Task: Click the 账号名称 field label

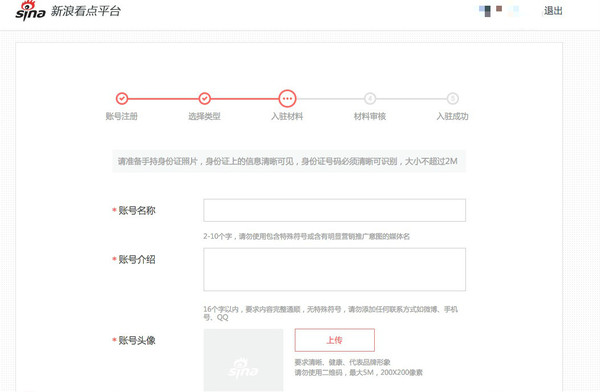Action: (x=137, y=211)
